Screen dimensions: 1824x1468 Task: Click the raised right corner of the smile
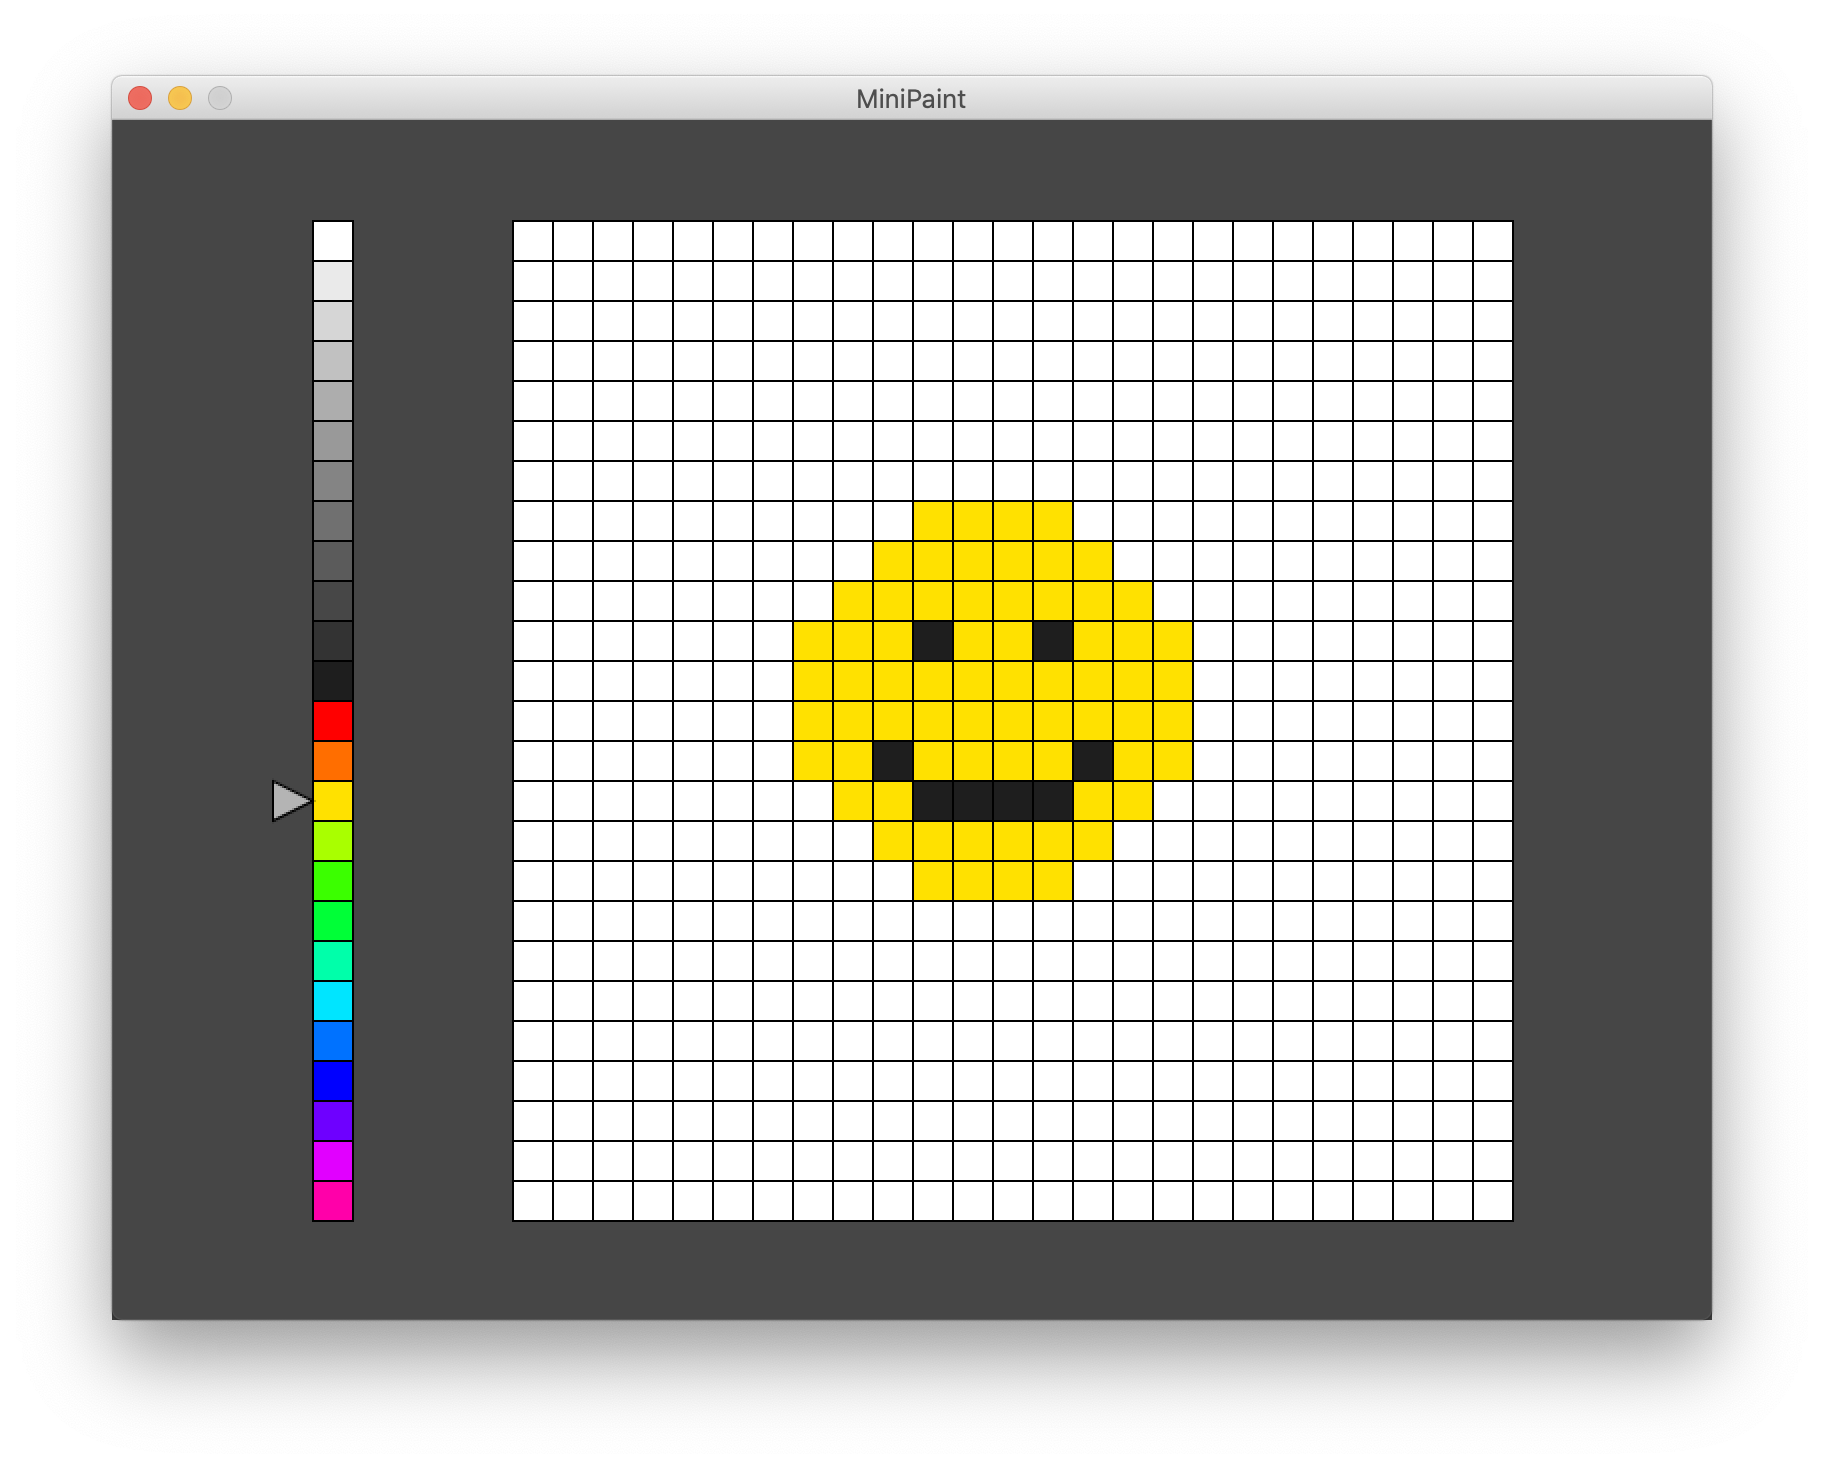pyautogui.click(x=1093, y=761)
